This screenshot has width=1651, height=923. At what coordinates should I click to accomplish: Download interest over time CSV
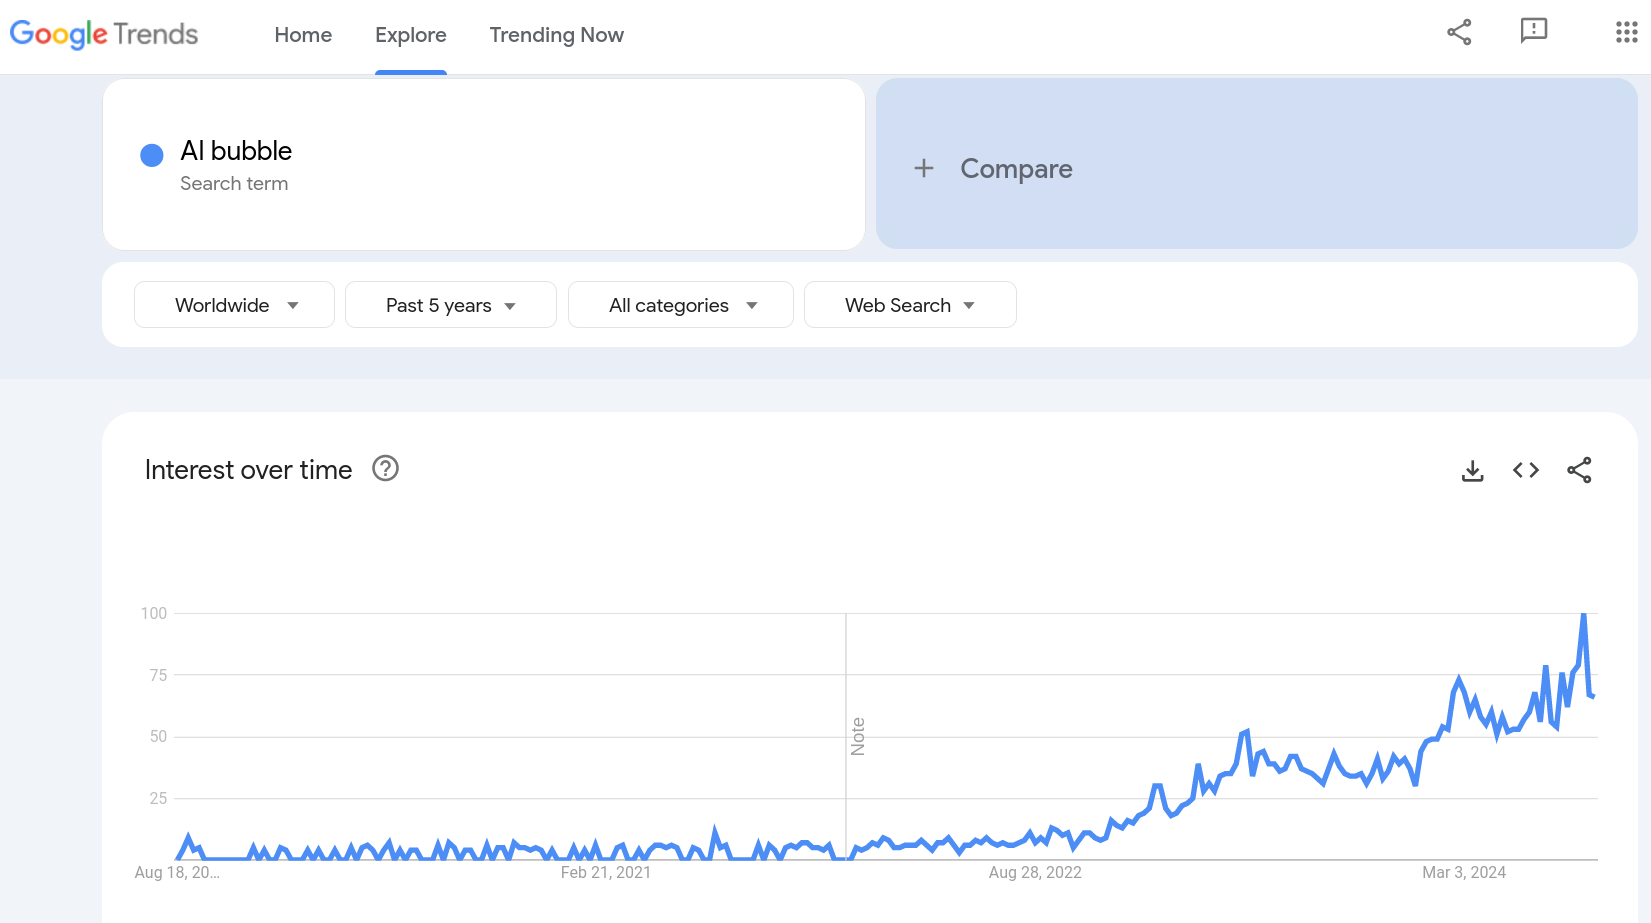tap(1472, 470)
